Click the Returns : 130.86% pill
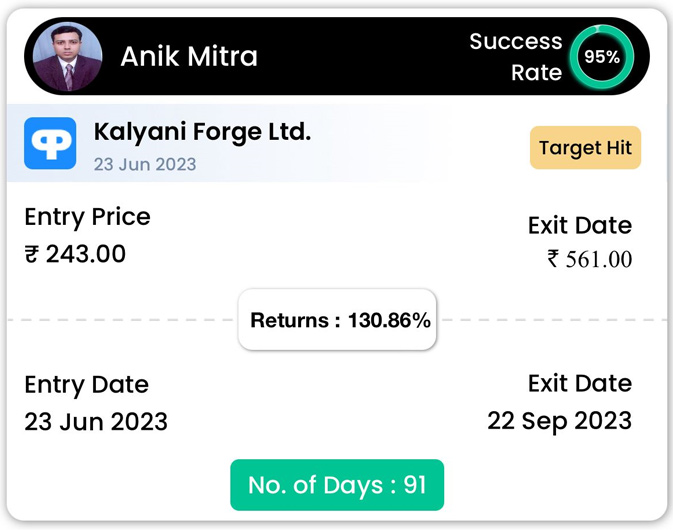Viewport: 673px width, 530px height. tap(337, 320)
